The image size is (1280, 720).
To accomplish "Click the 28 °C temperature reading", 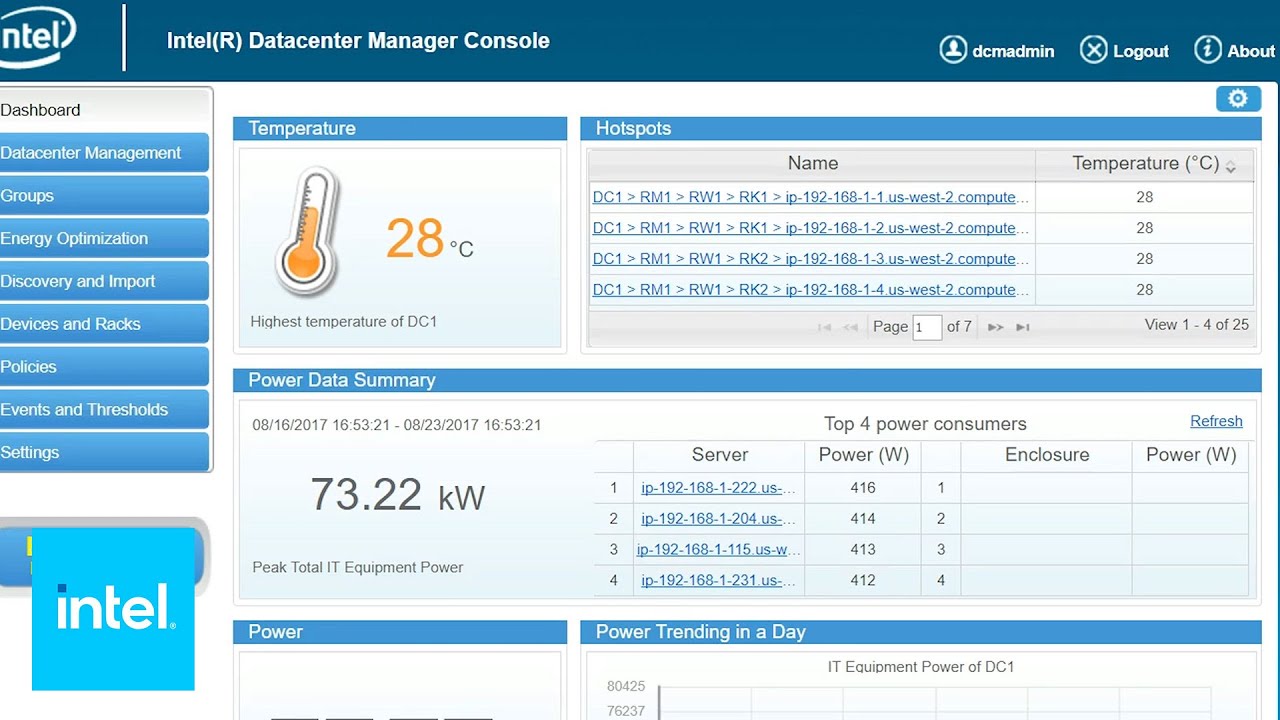I will pyautogui.click(x=430, y=240).
